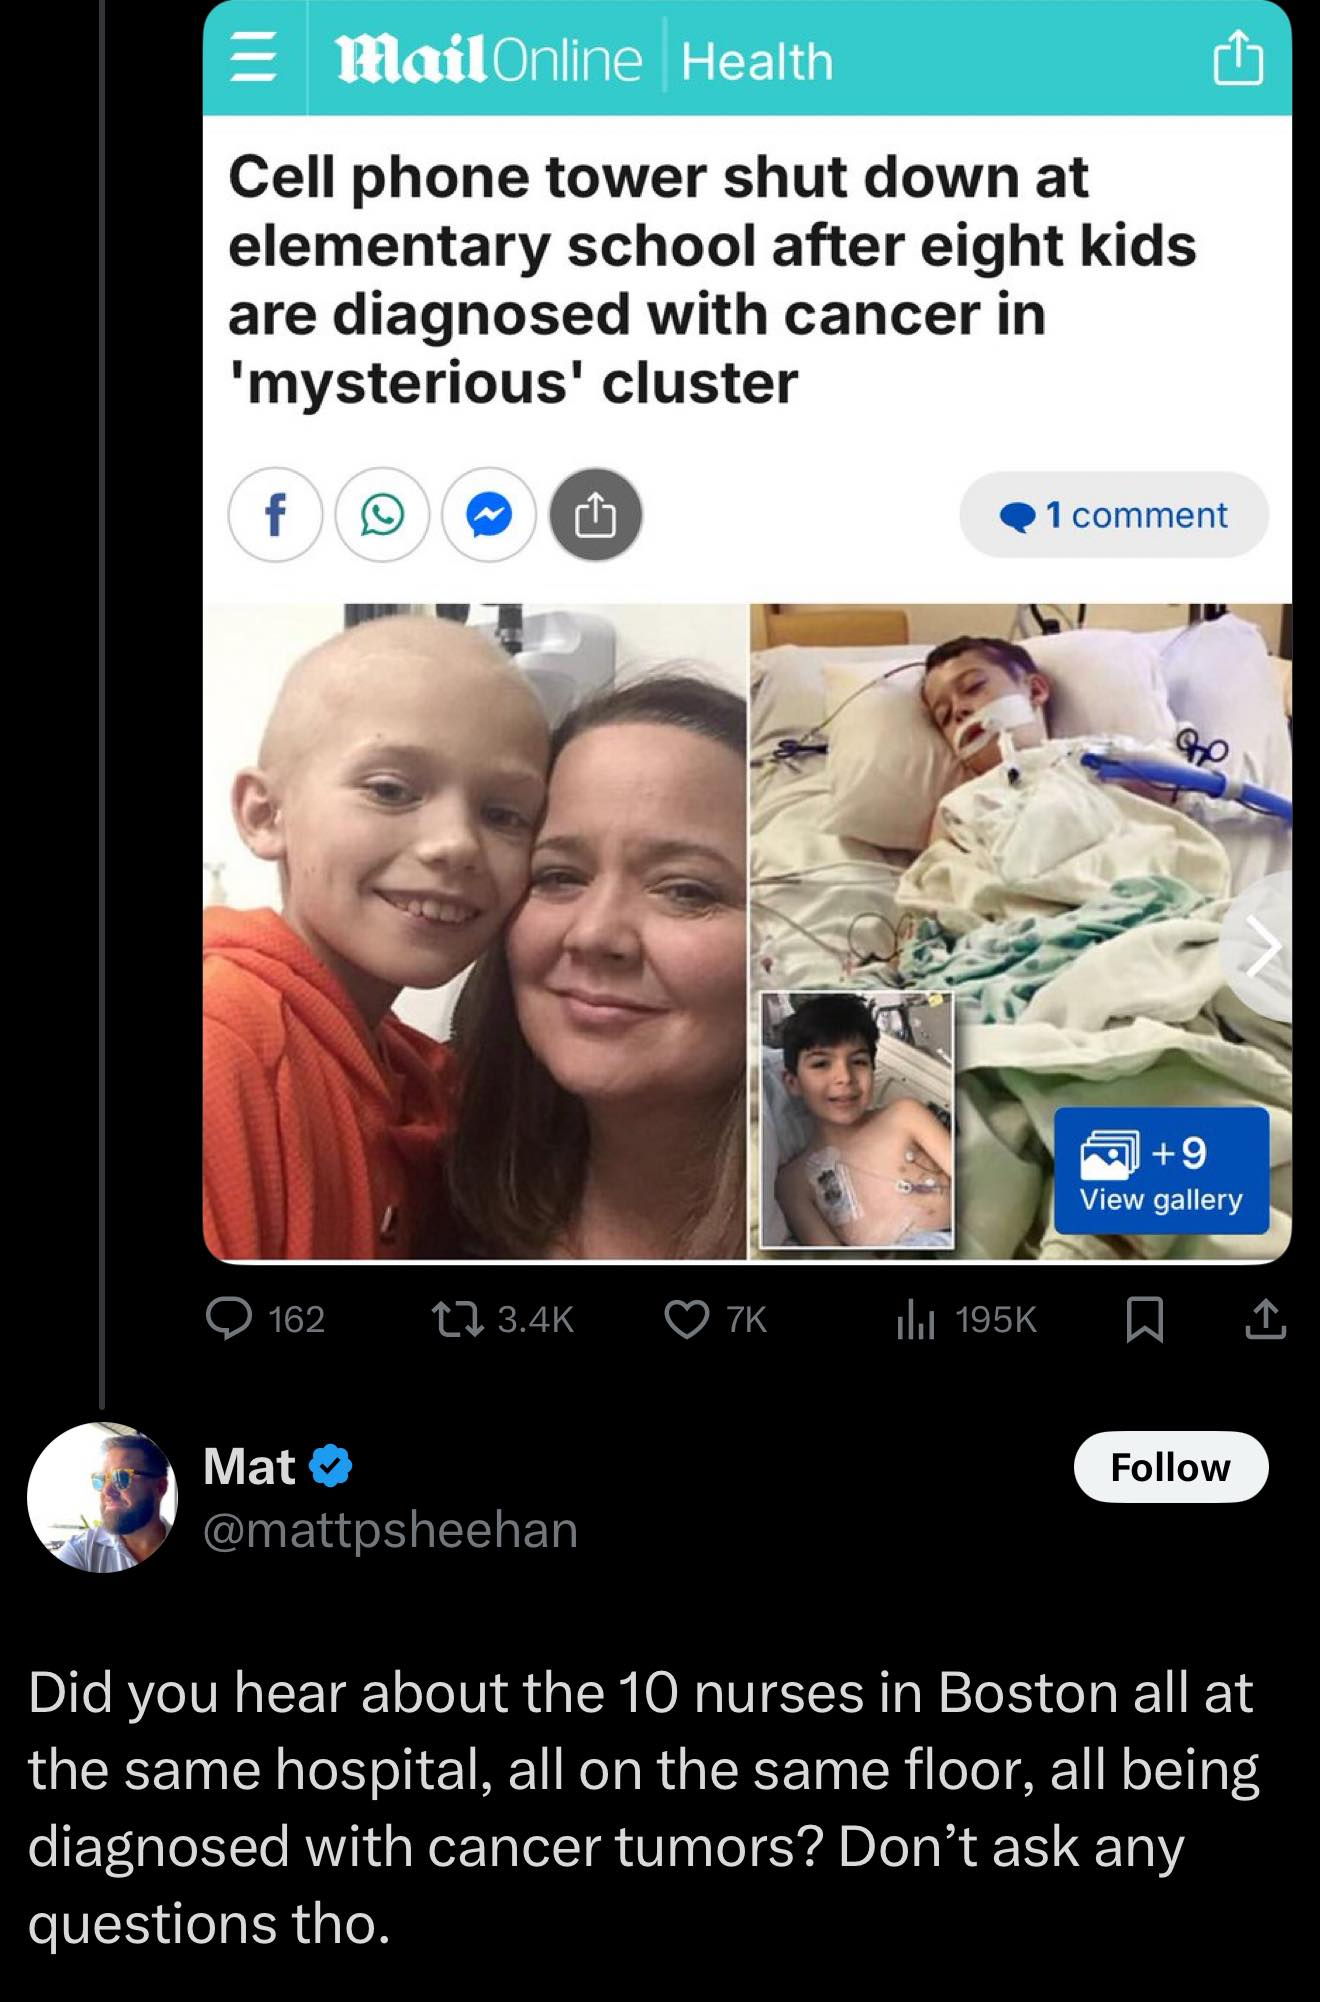This screenshot has height=2002, width=1320.
Task: Share article via Facebook icon
Action: (276, 515)
